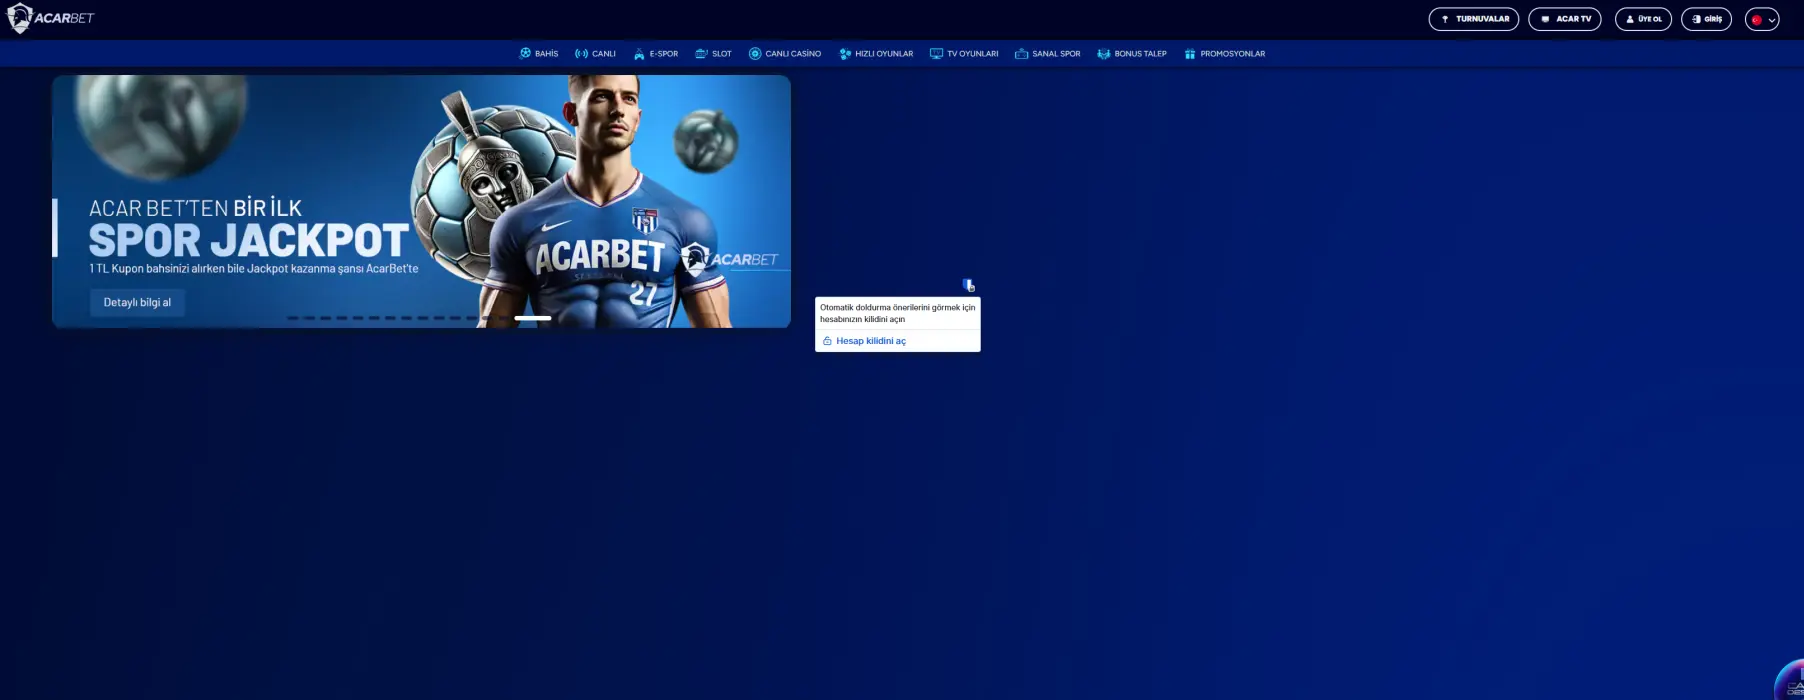This screenshot has height=700, width=1804.
Task: Open the Bonus Talep menu item
Action: tap(1132, 54)
